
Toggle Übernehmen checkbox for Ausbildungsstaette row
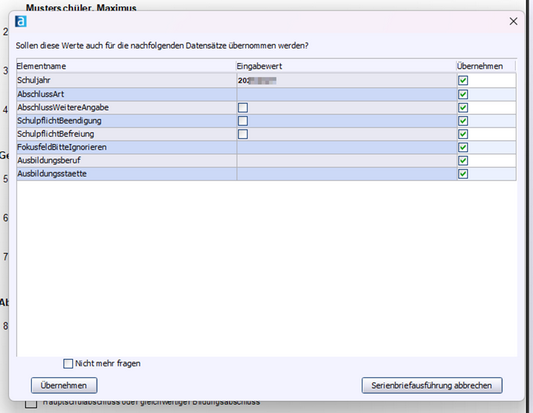463,174
